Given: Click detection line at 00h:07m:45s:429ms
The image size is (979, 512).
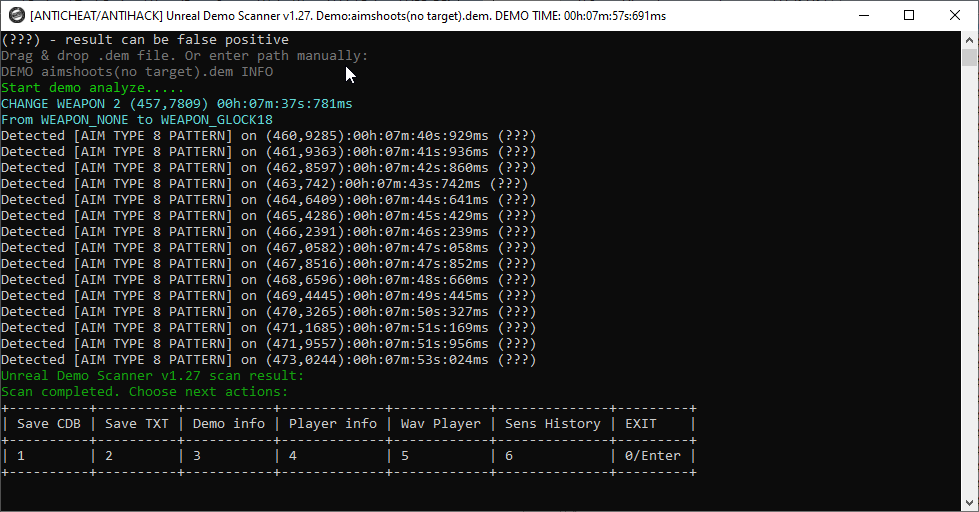Looking at the screenshot, I should (x=268, y=216).
